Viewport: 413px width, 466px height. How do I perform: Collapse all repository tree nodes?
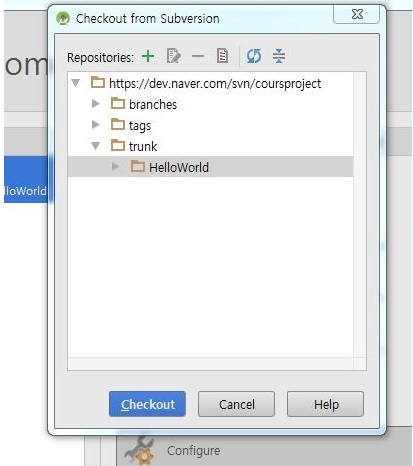click(x=279, y=56)
